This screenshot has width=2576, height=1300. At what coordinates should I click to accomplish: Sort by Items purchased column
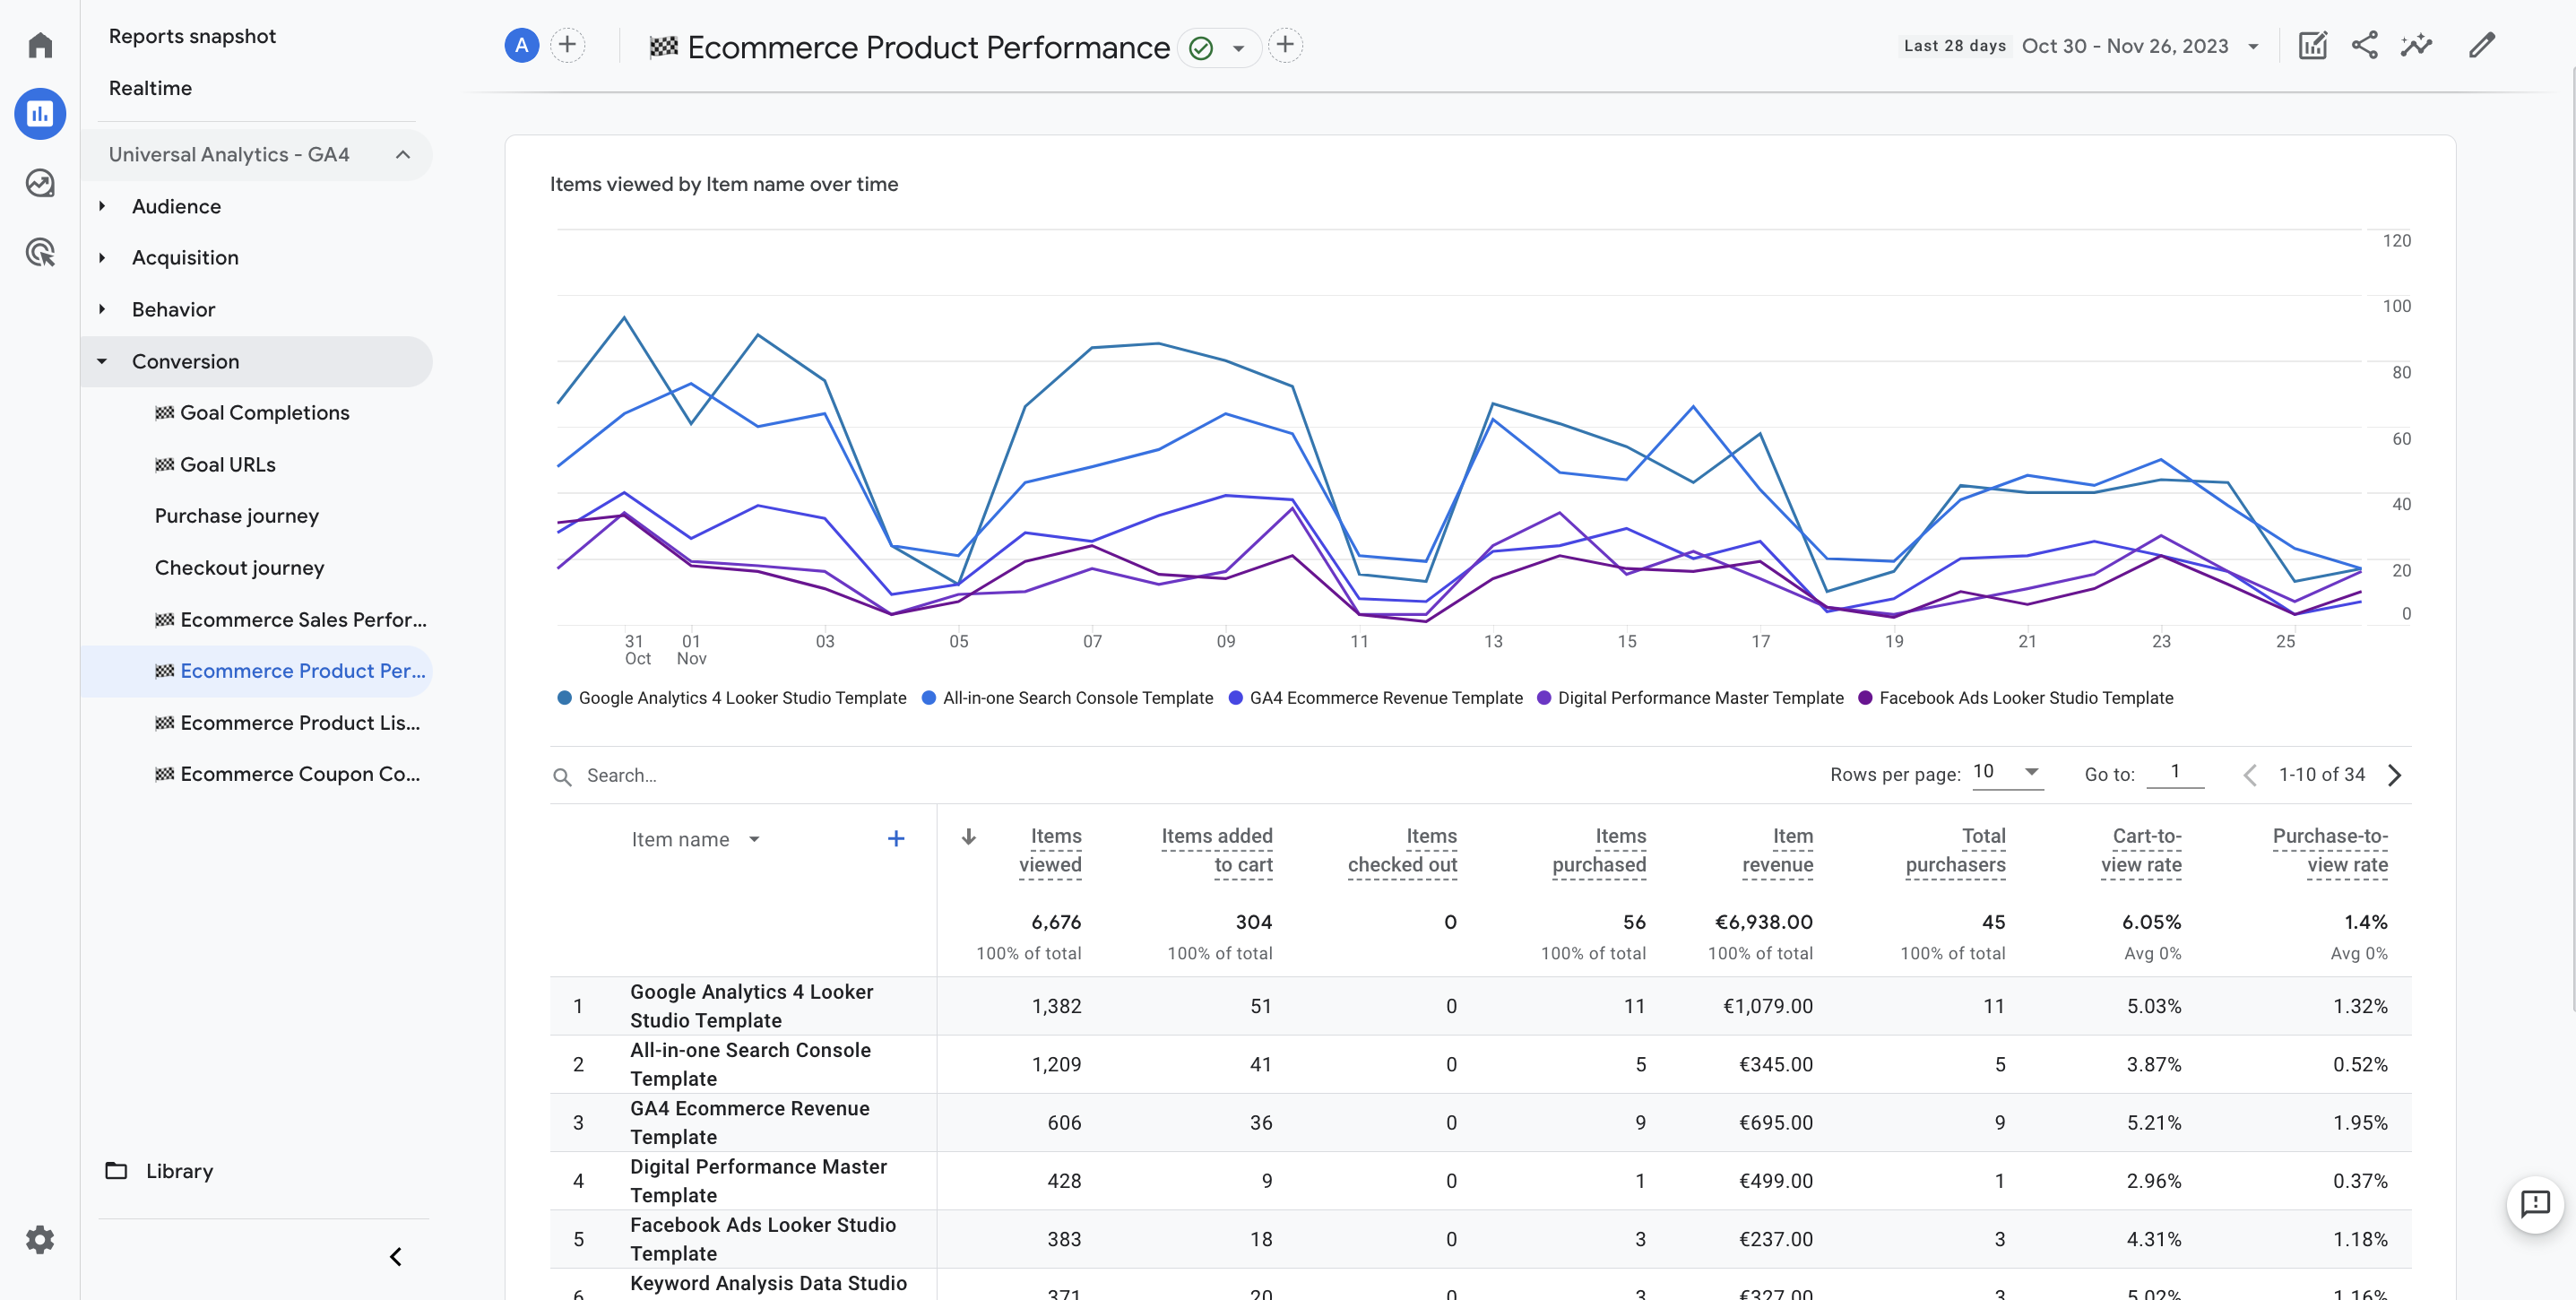point(1599,850)
